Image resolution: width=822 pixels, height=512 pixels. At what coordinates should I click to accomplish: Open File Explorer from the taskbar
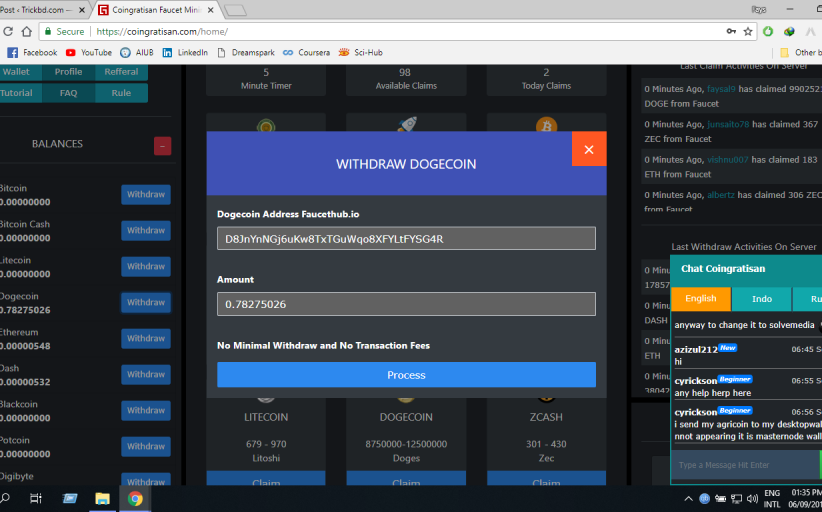pos(102,498)
